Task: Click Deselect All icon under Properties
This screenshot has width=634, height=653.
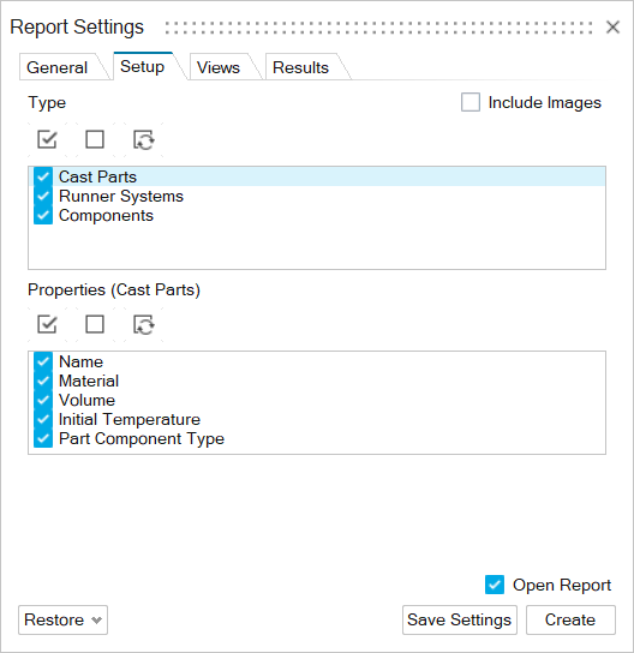Action: [x=95, y=324]
